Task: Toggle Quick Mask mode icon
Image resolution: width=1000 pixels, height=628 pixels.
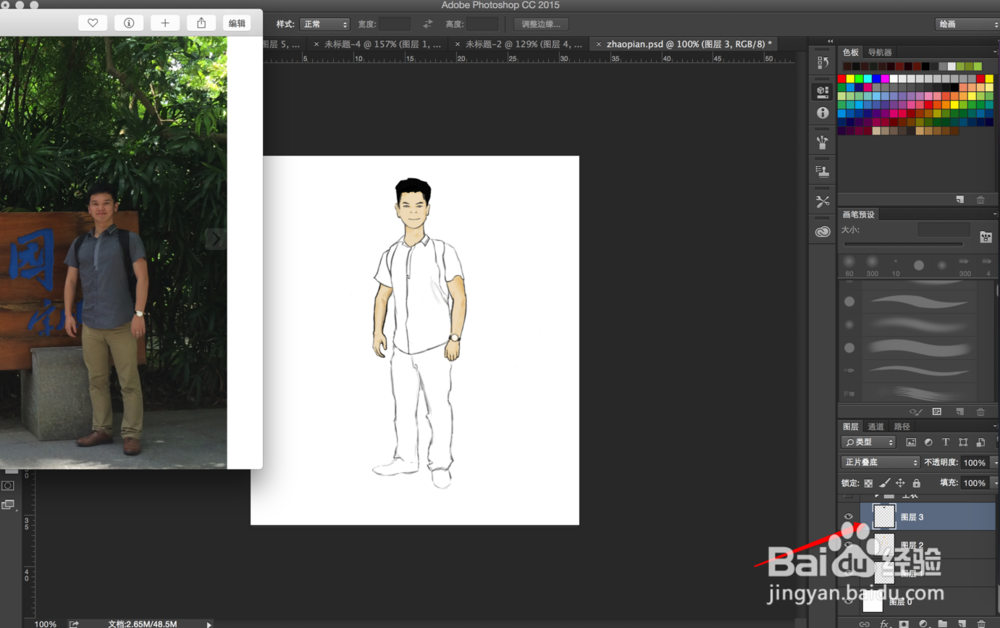Action: click(8, 486)
